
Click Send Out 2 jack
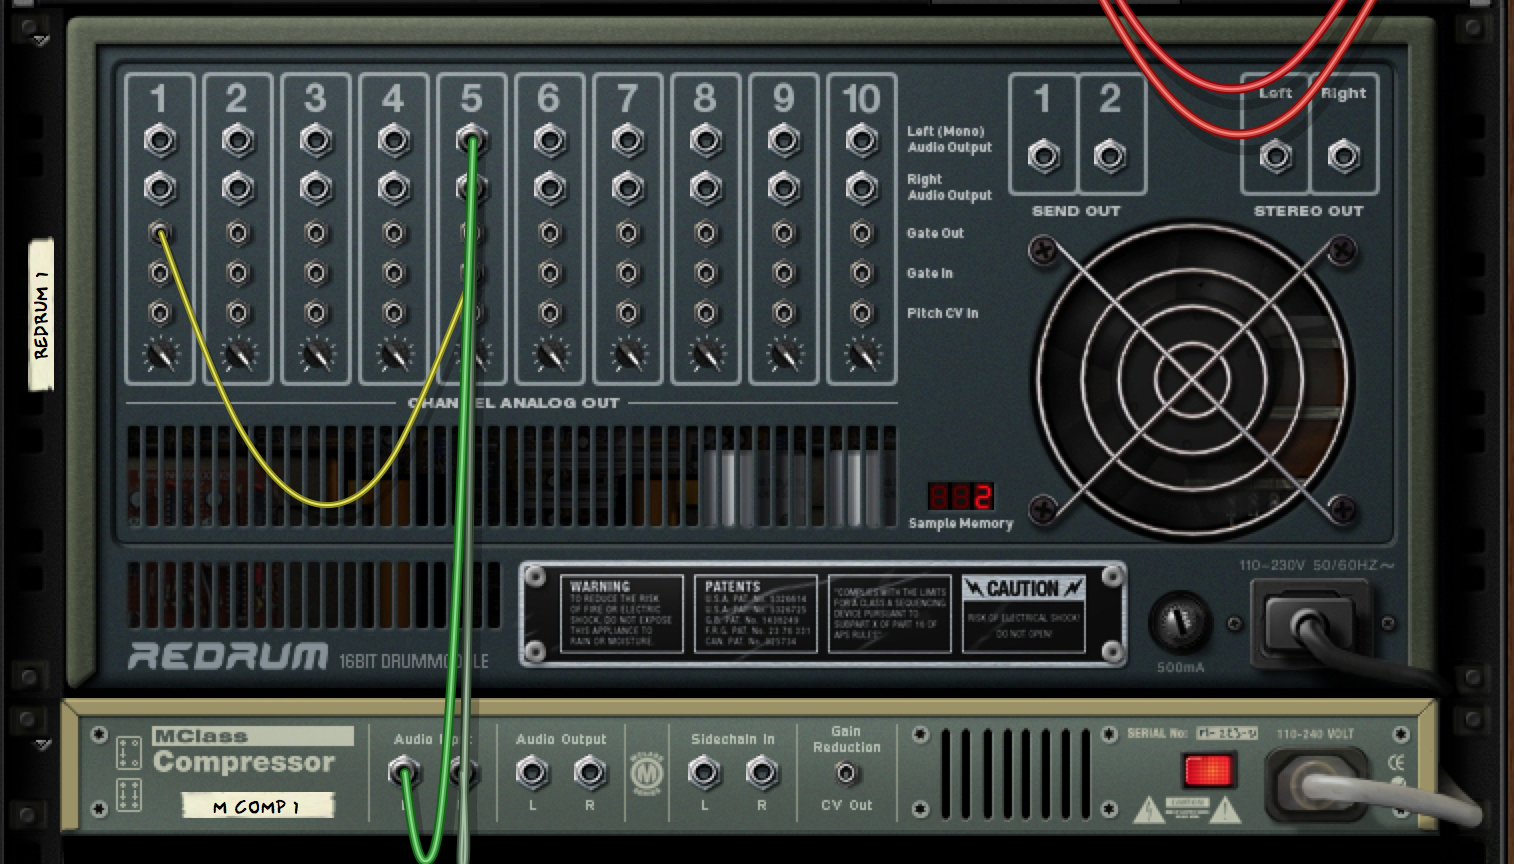(x=1110, y=156)
